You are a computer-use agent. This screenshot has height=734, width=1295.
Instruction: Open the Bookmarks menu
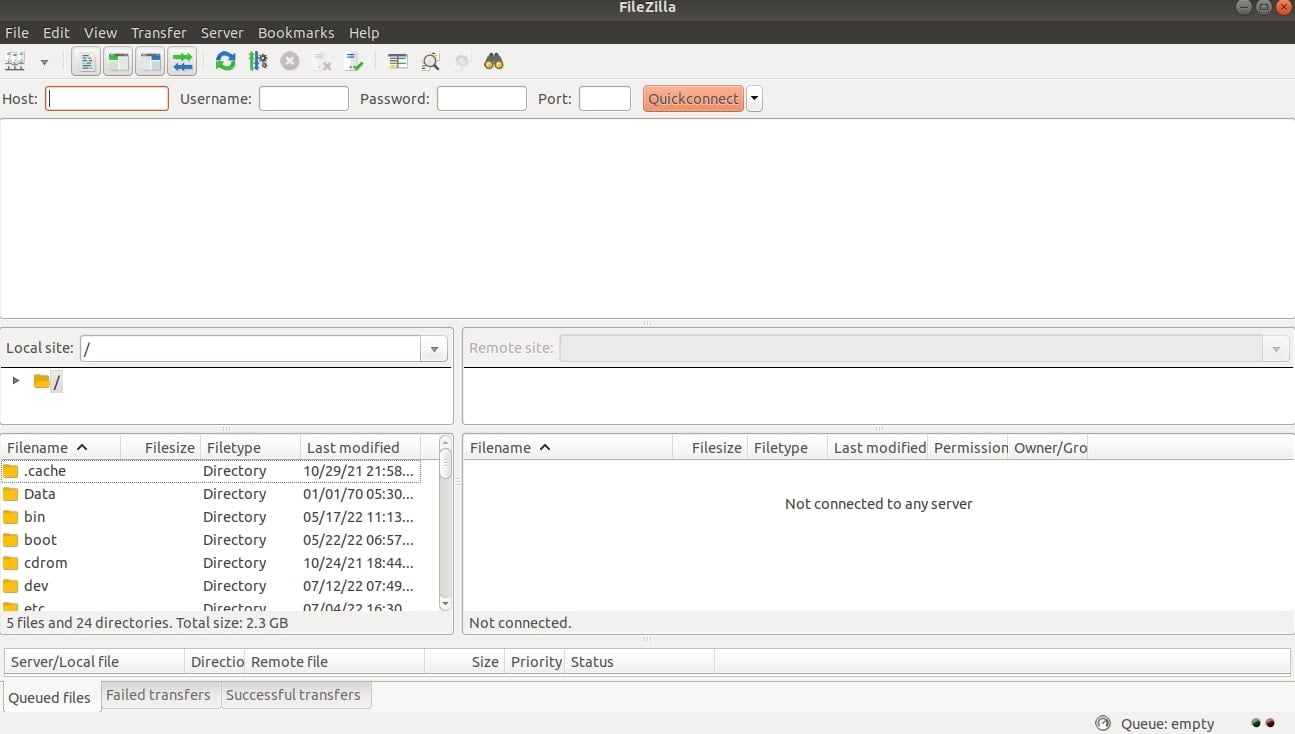click(296, 32)
